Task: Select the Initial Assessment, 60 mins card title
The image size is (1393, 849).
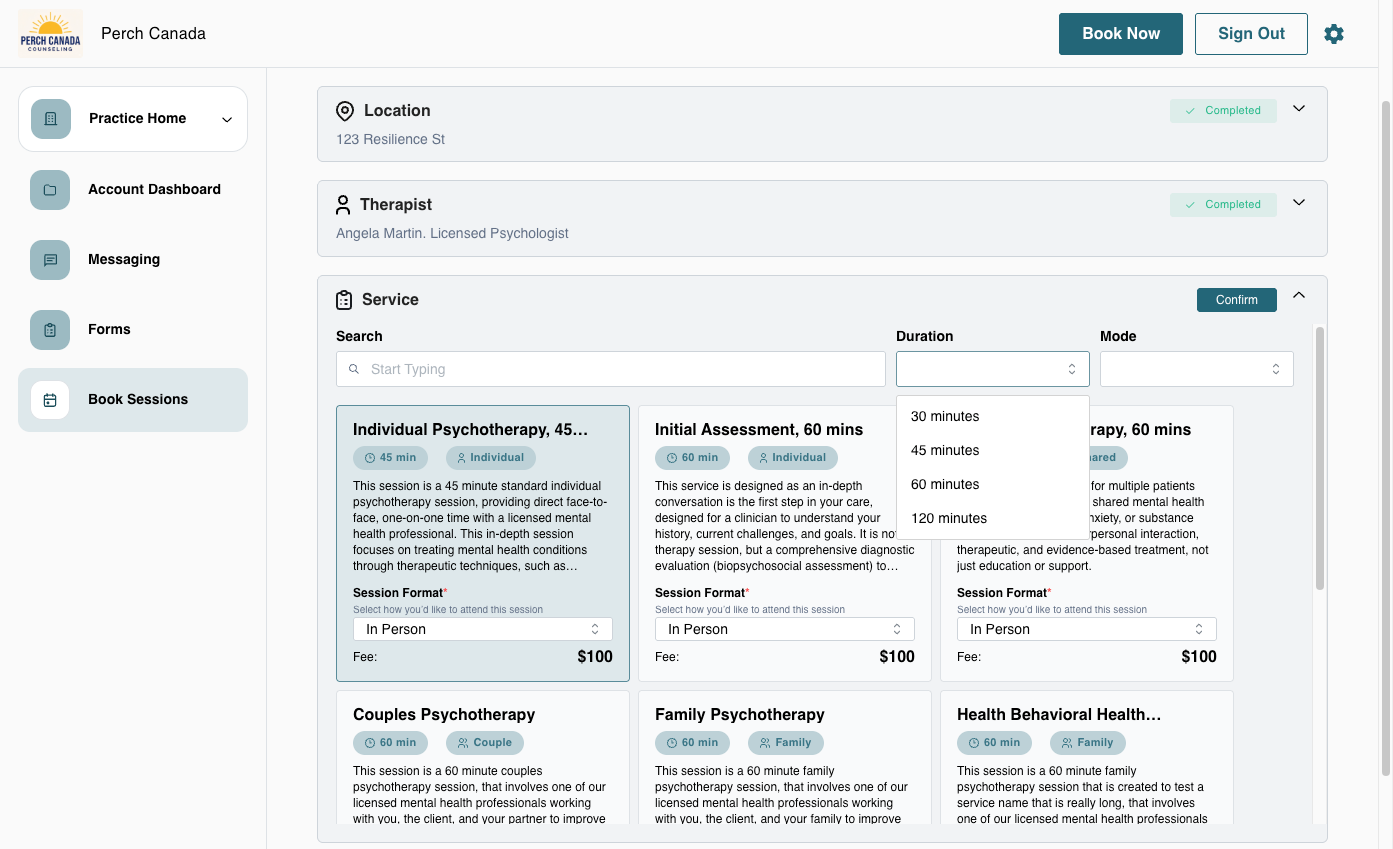Action: [759, 430]
